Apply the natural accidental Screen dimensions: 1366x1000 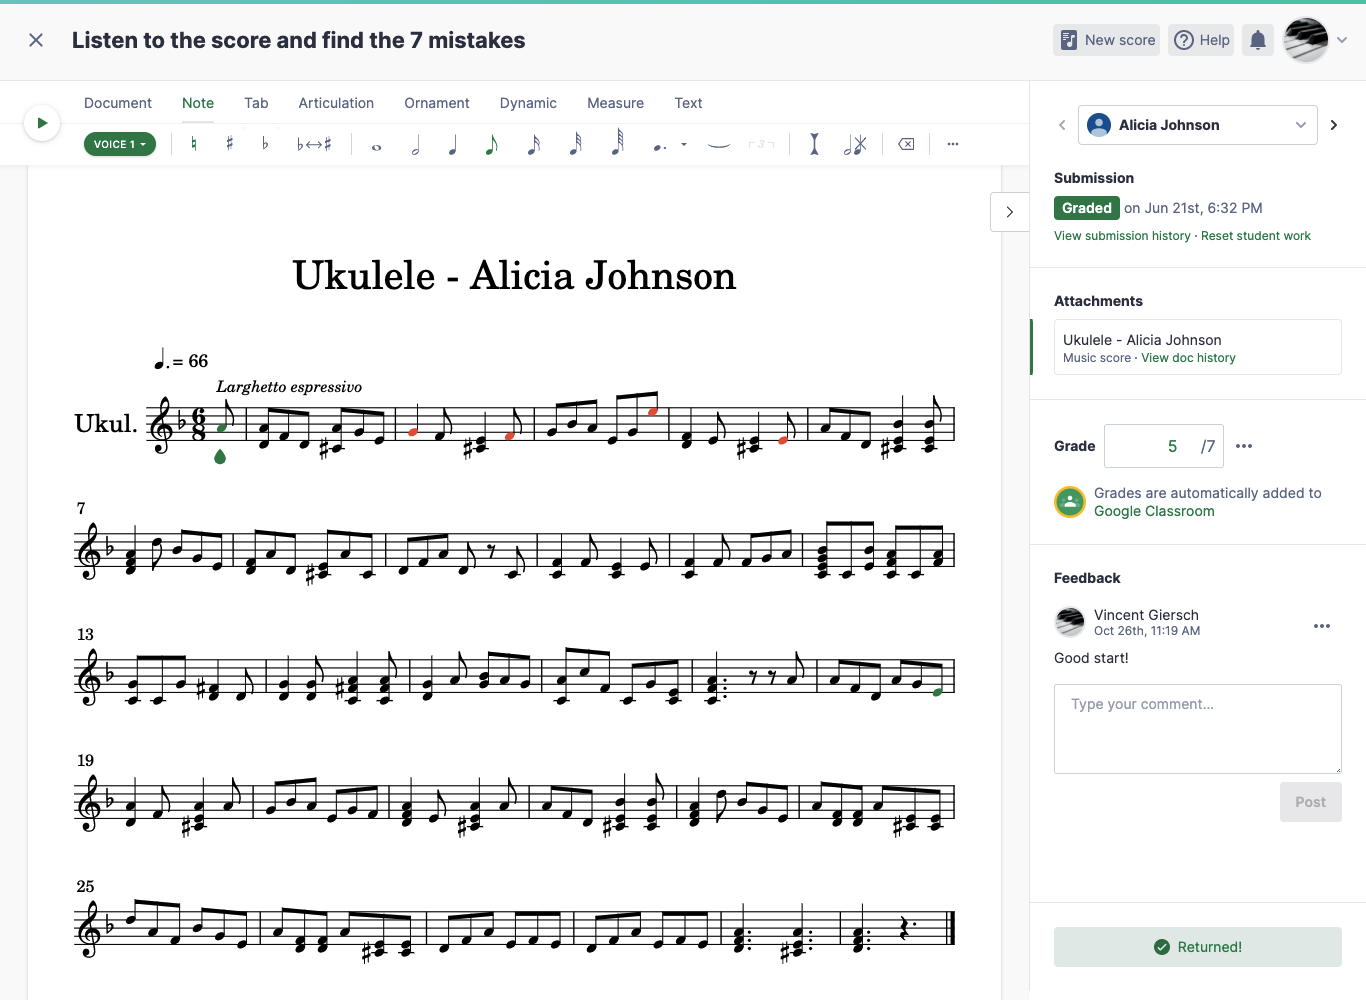click(193, 144)
